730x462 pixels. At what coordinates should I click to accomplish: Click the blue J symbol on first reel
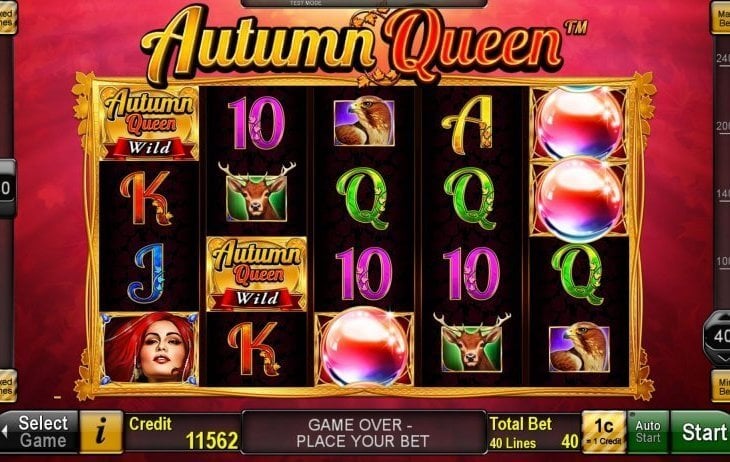click(147, 273)
